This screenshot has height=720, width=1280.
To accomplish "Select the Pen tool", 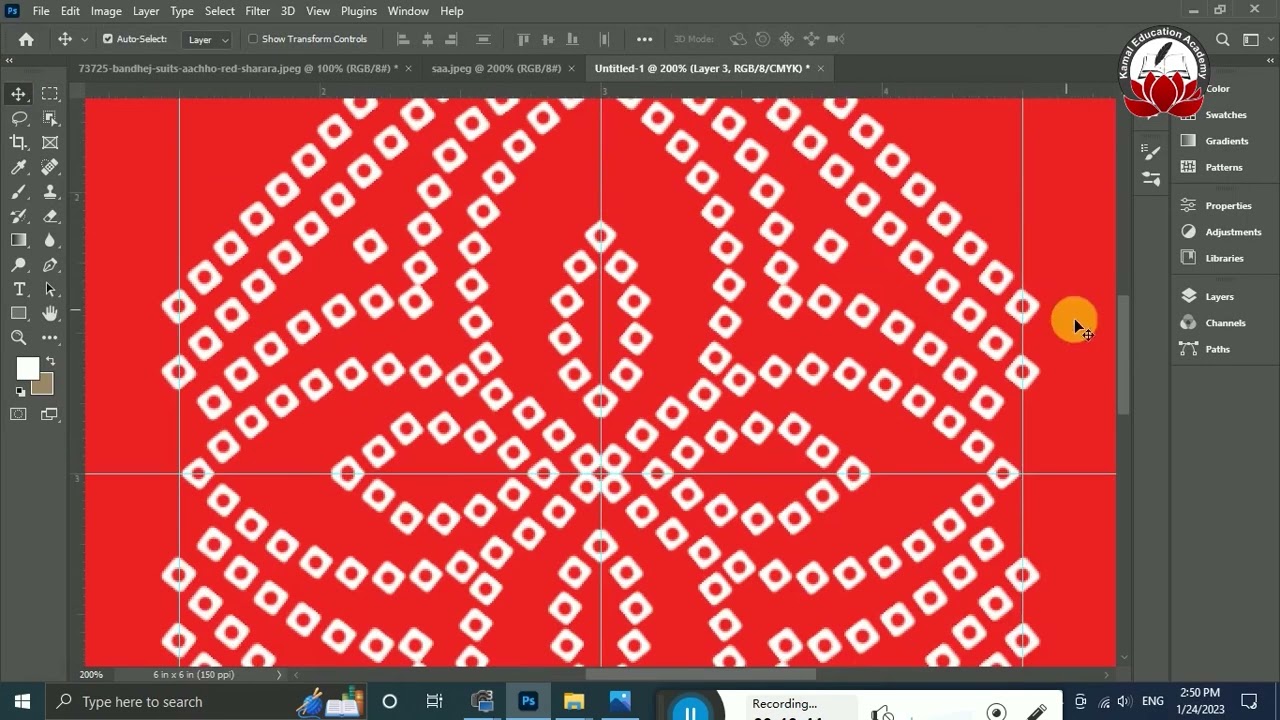I will click(x=50, y=265).
